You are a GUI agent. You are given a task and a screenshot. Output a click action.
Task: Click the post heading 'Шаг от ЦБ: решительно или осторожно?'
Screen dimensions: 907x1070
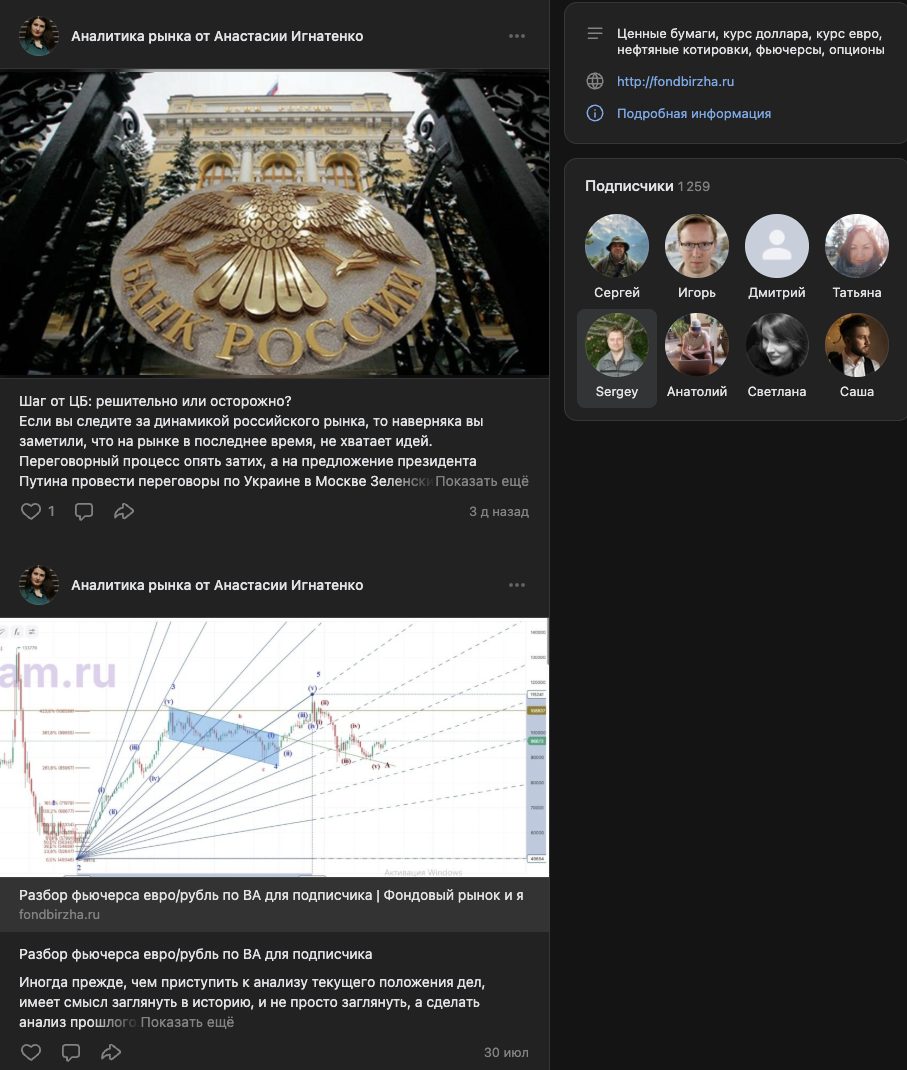[x=155, y=401]
